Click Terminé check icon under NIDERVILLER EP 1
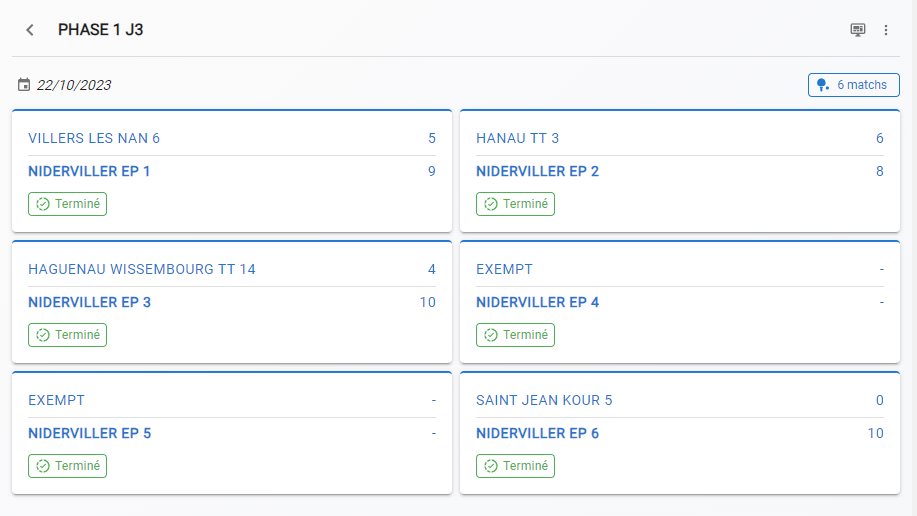917x516 pixels. (x=43, y=204)
